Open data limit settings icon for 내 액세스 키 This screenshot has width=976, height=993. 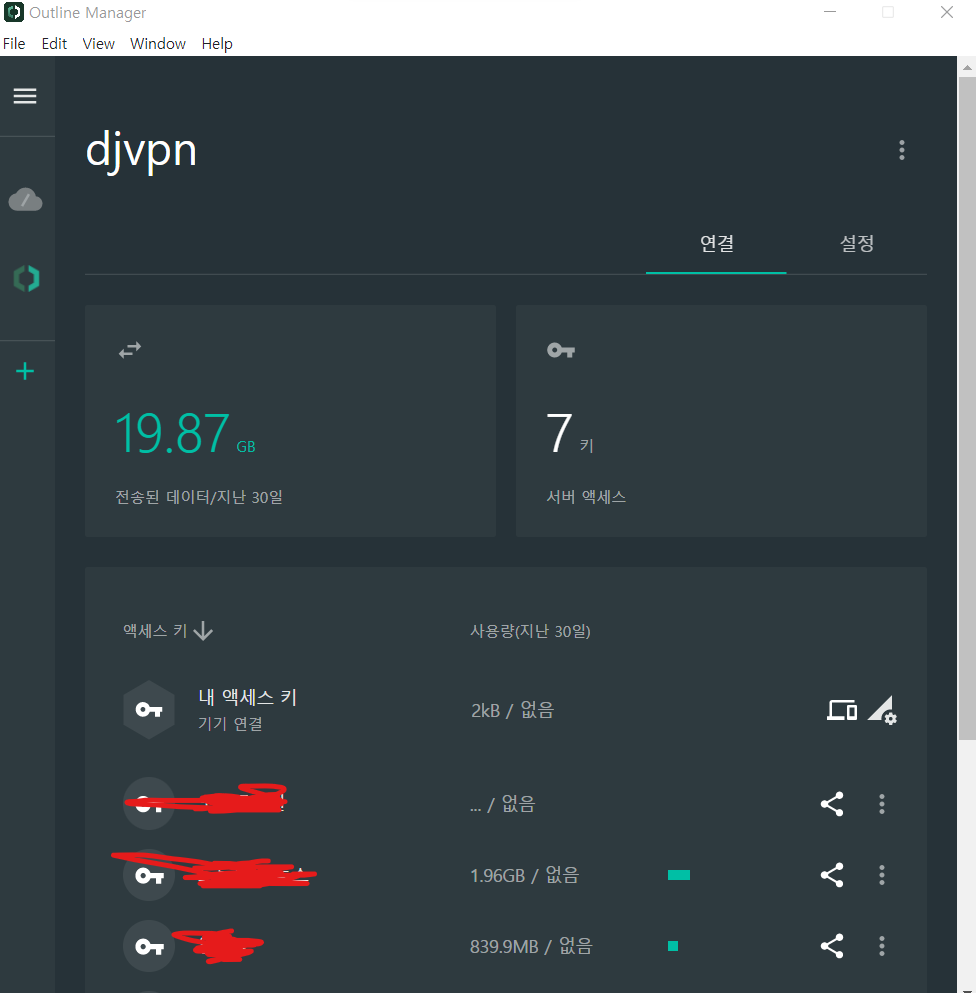coord(882,711)
